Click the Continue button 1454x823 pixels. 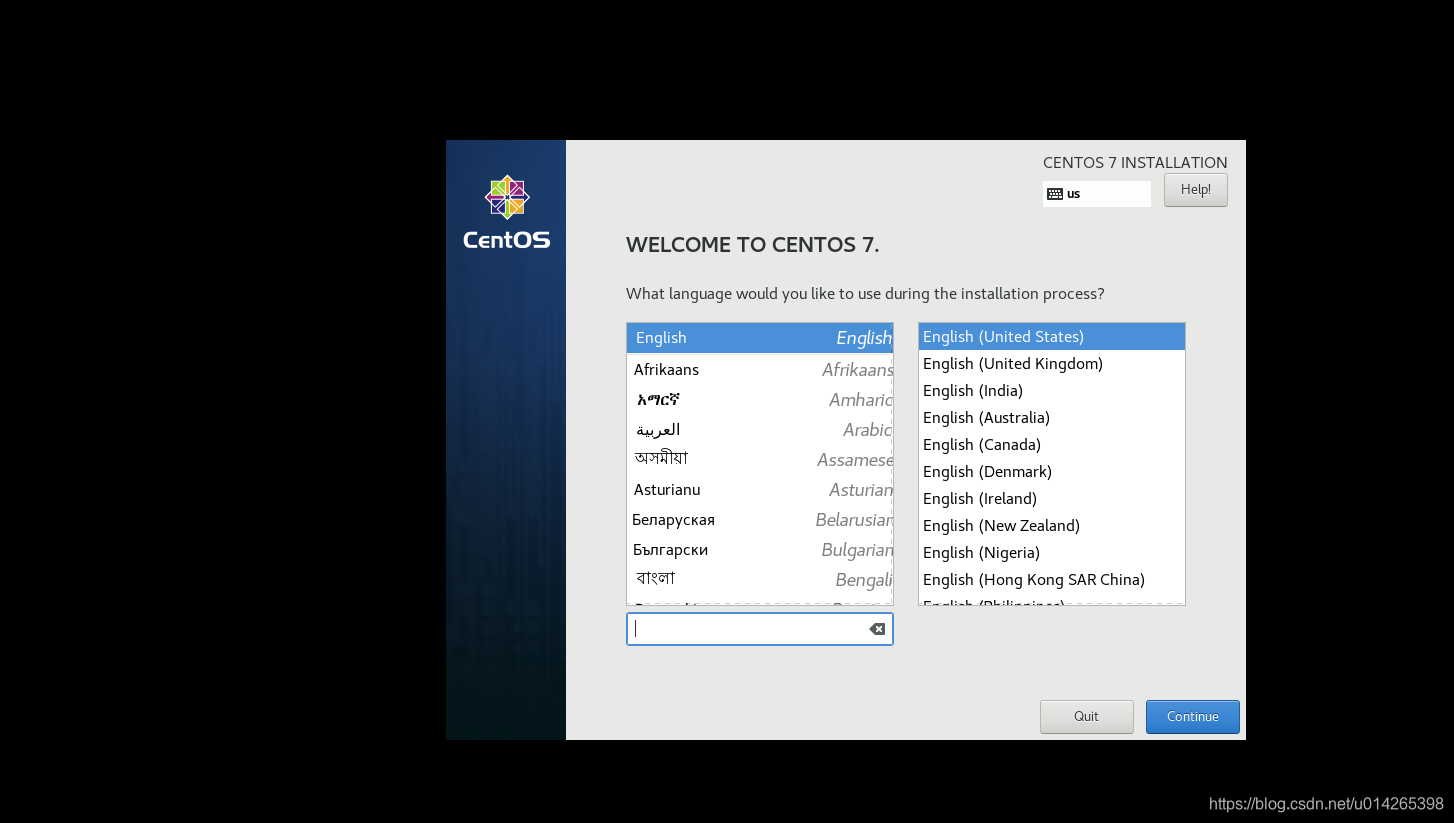pyautogui.click(x=1193, y=717)
